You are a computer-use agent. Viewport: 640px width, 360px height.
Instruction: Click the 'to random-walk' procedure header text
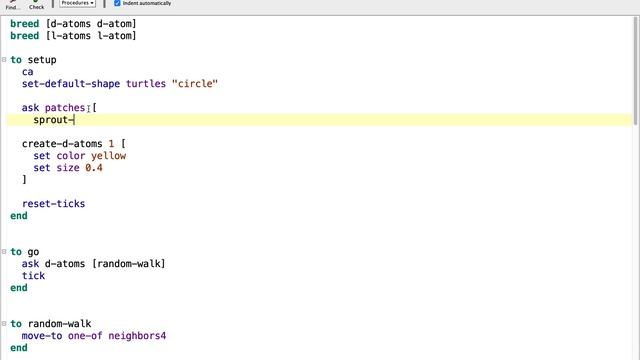pos(51,324)
